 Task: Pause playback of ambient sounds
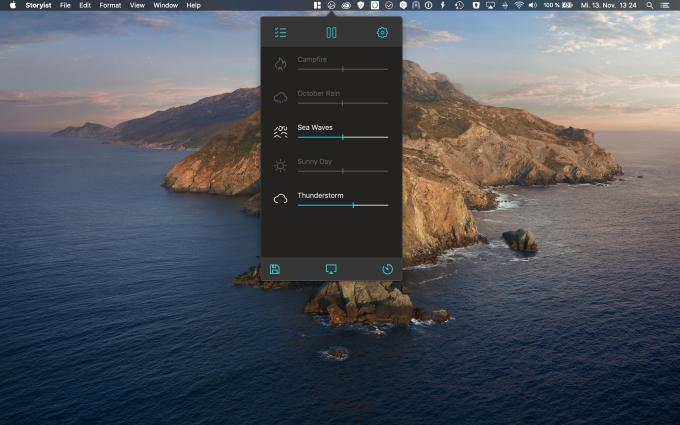tap(331, 33)
